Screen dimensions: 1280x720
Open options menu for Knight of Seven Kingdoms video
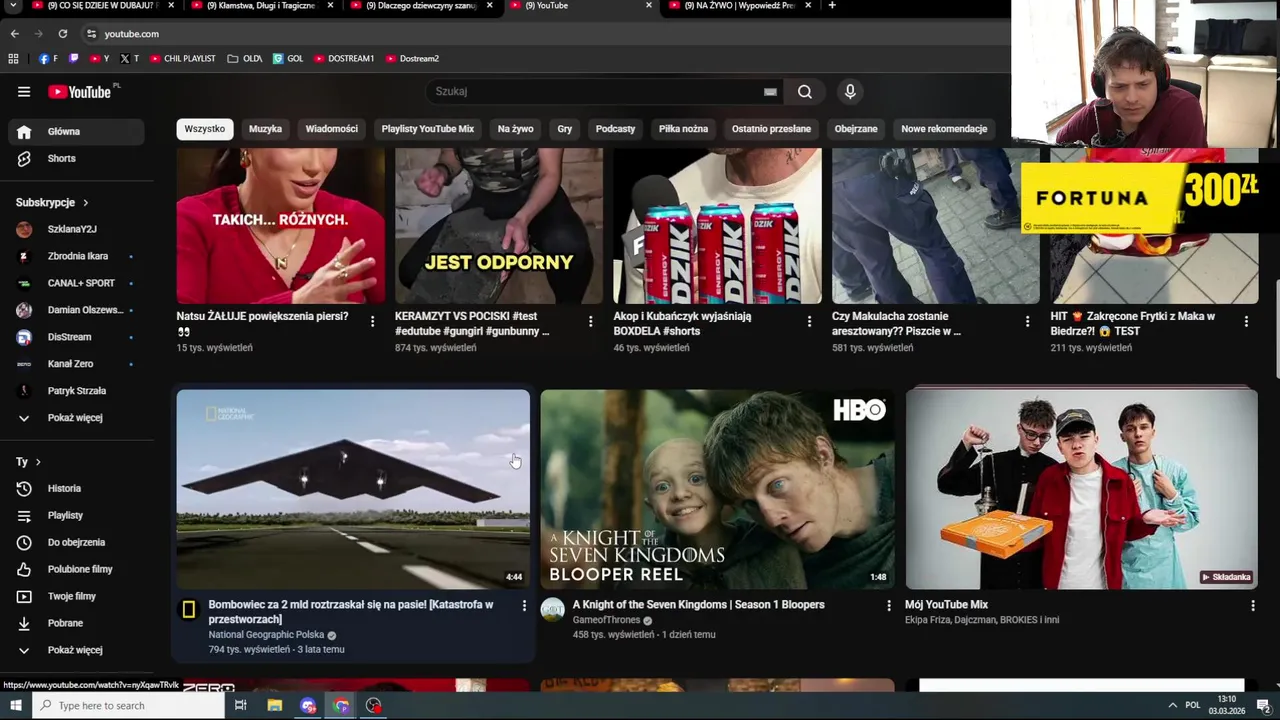[x=888, y=606]
